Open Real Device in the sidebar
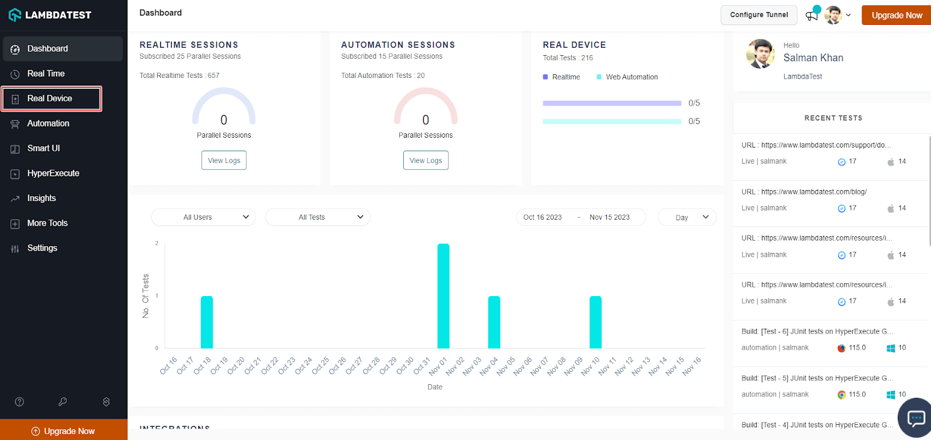Screen dimensions: 934x440 (x=51, y=99)
